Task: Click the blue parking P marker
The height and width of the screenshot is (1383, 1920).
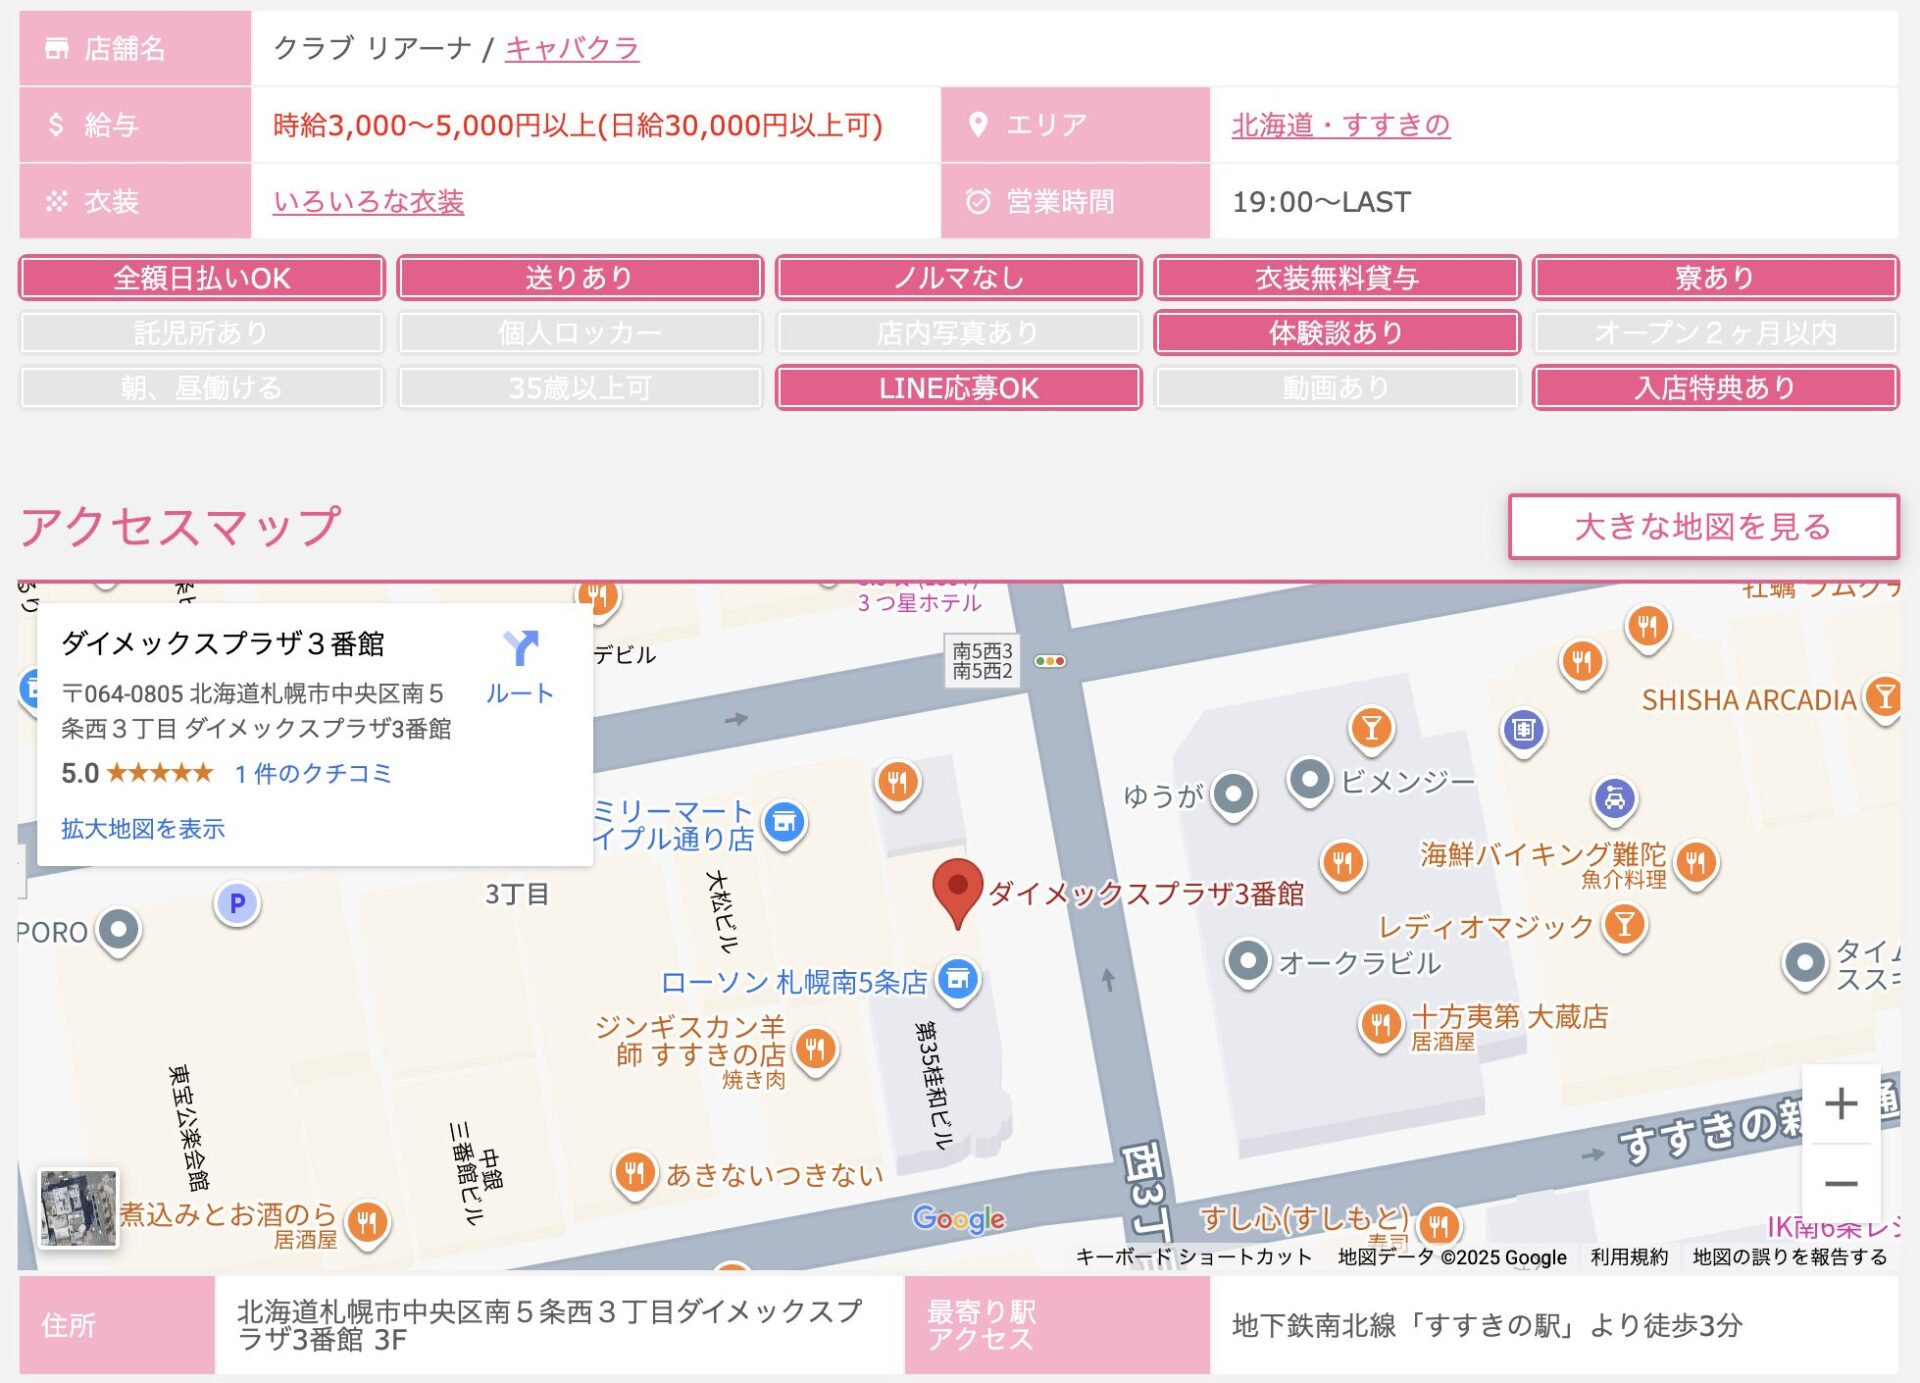Action: [237, 903]
